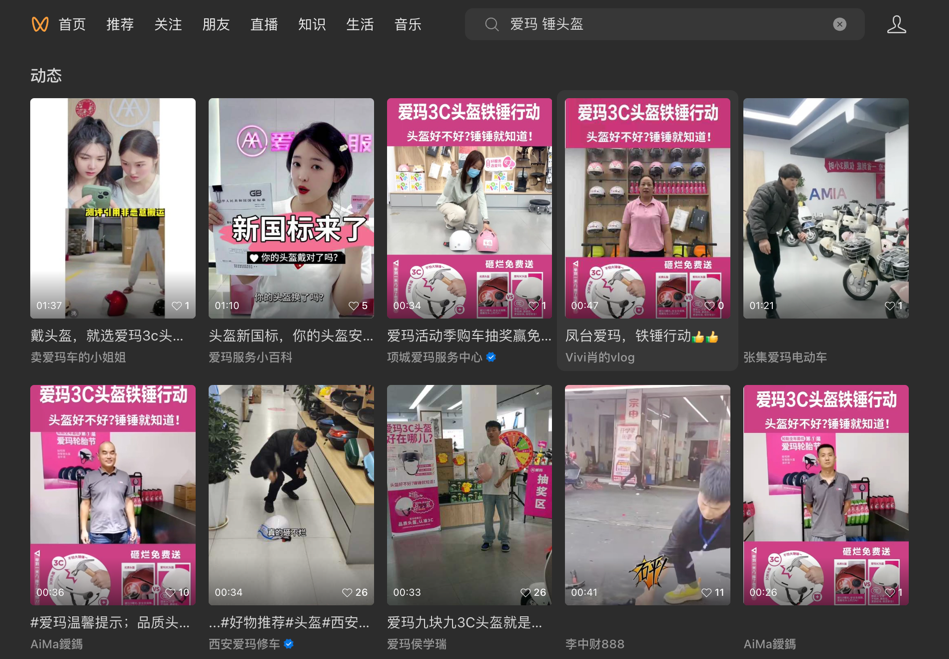Like the #爱玛温馨提示 video heart icon

[x=171, y=592]
